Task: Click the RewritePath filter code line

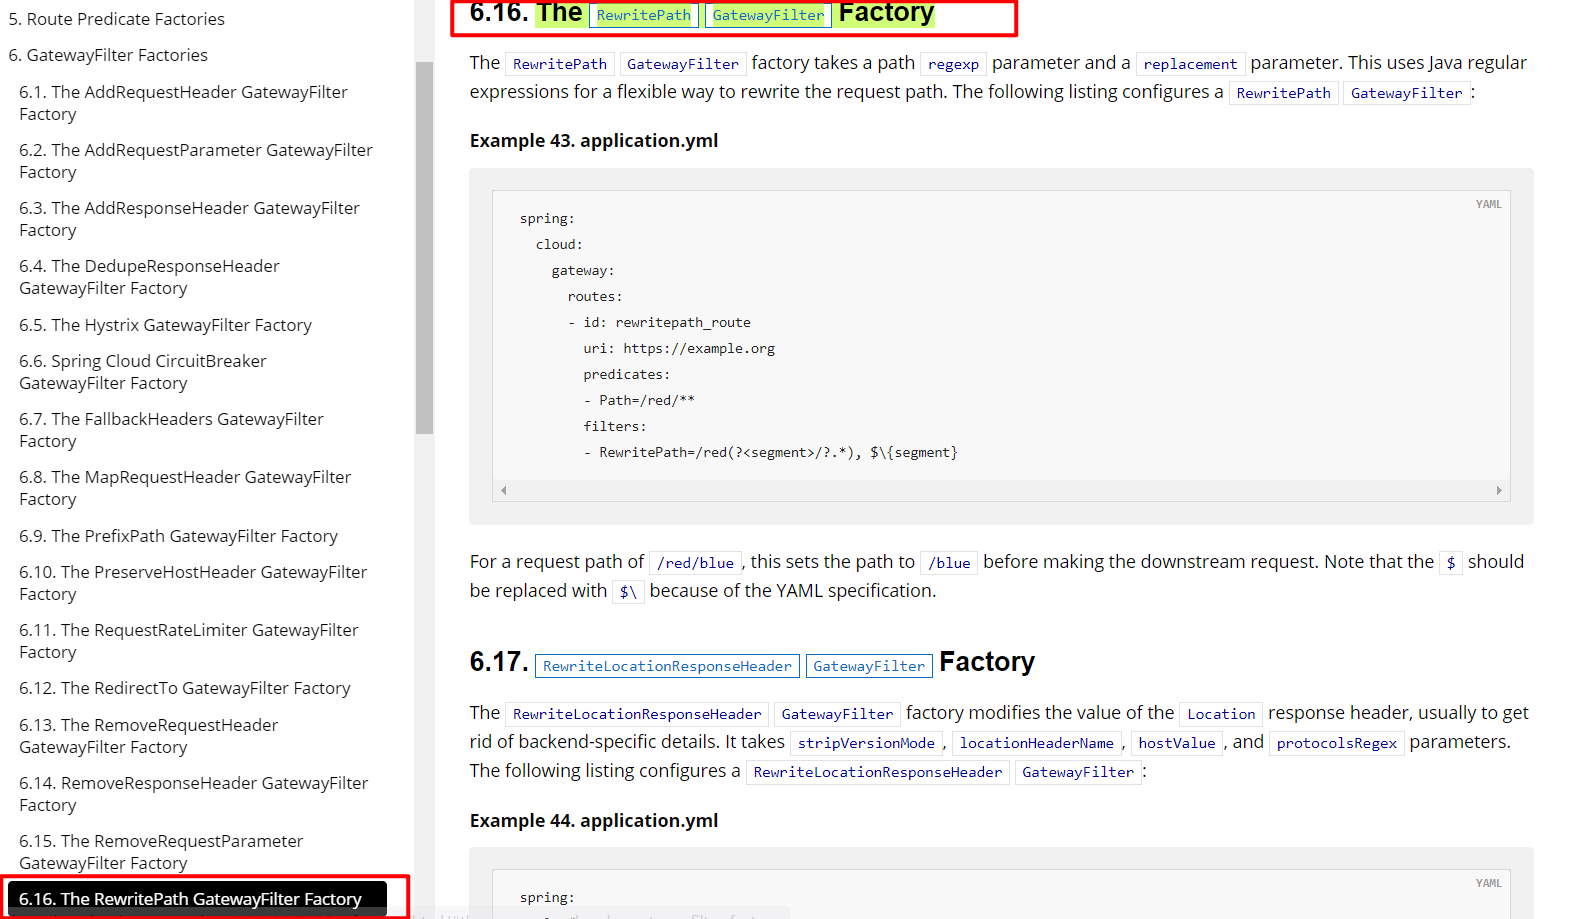Action: tap(770, 453)
